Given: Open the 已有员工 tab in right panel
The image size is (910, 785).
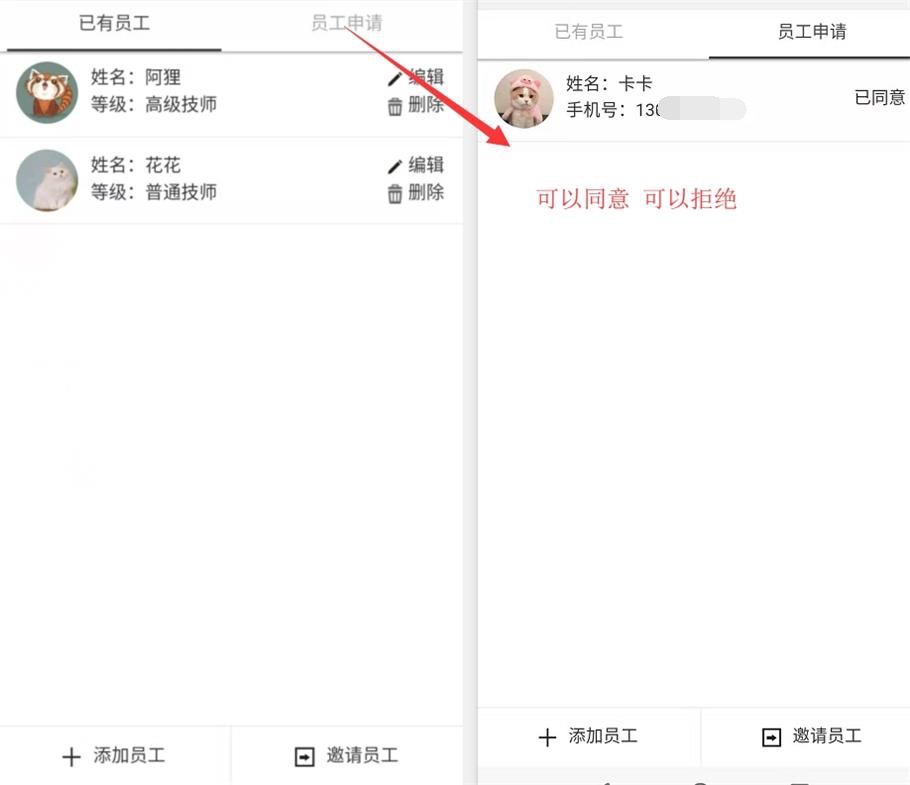Looking at the screenshot, I should [588, 31].
